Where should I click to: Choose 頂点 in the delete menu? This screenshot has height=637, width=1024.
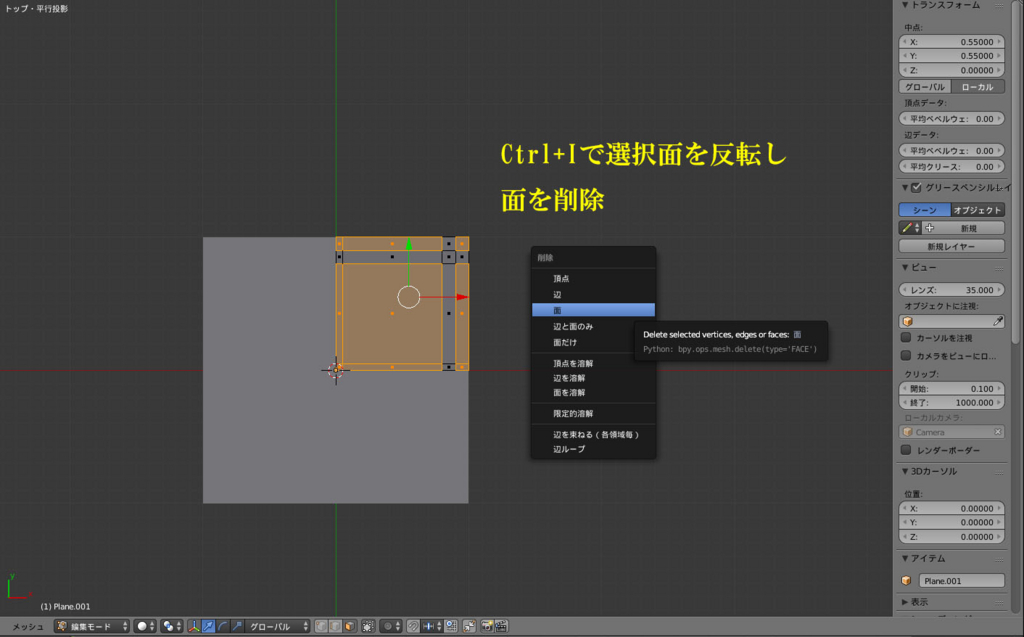pyautogui.click(x=593, y=278)
